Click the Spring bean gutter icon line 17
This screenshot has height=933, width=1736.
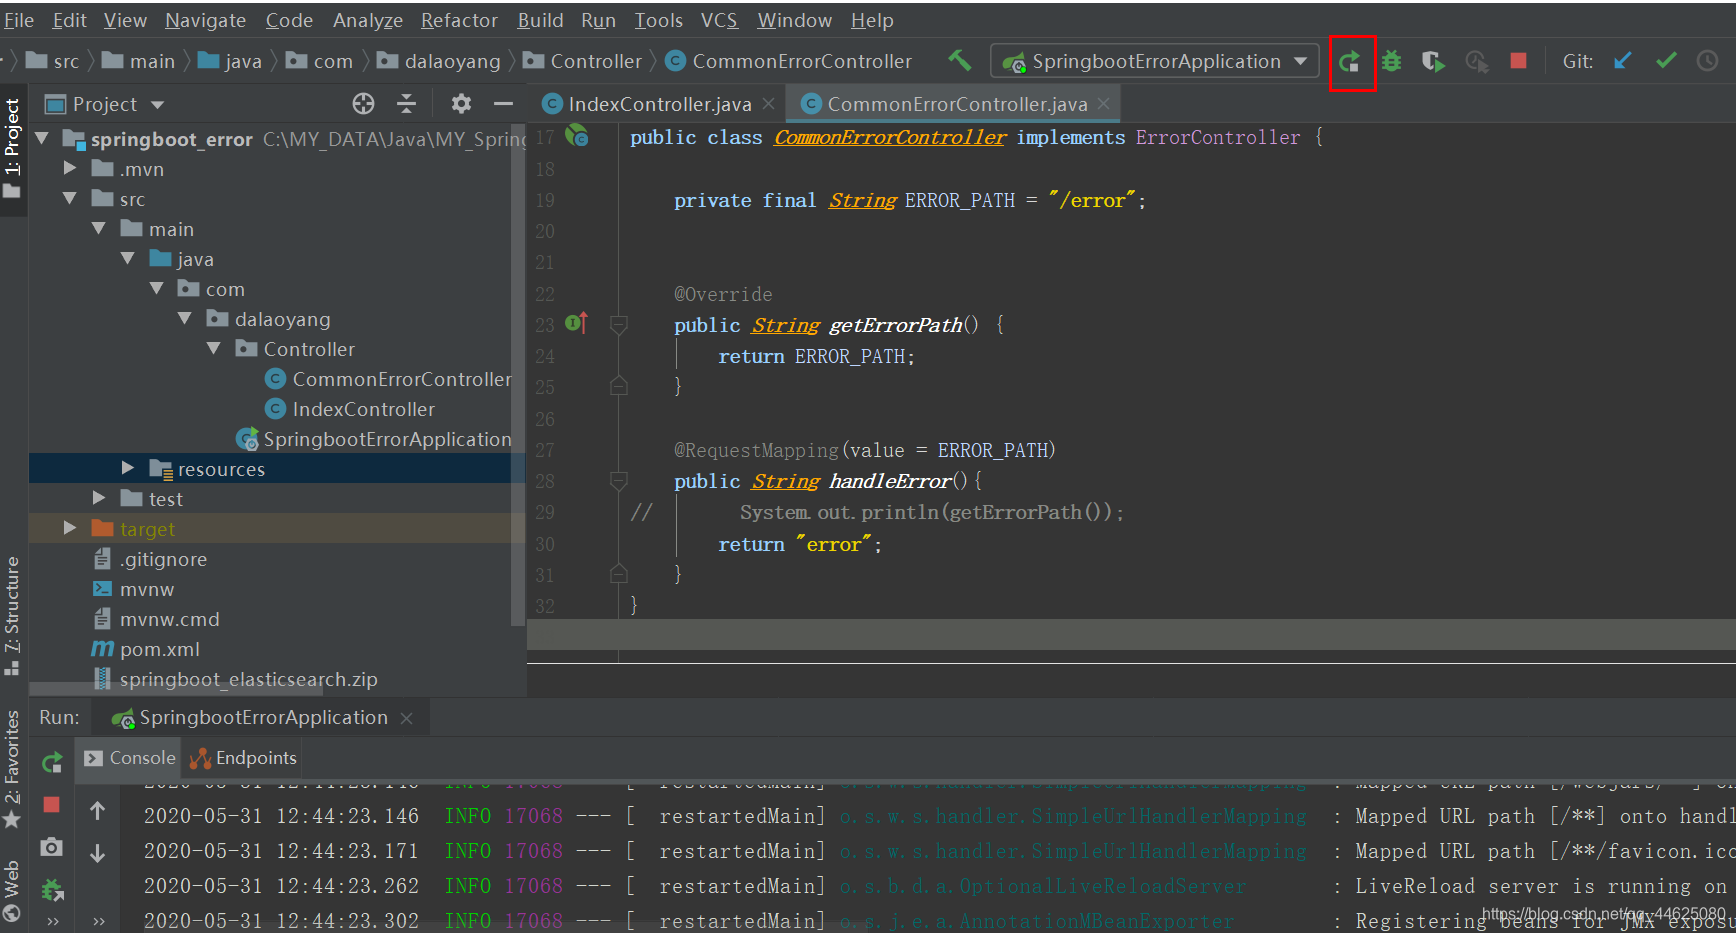[577, 135]
